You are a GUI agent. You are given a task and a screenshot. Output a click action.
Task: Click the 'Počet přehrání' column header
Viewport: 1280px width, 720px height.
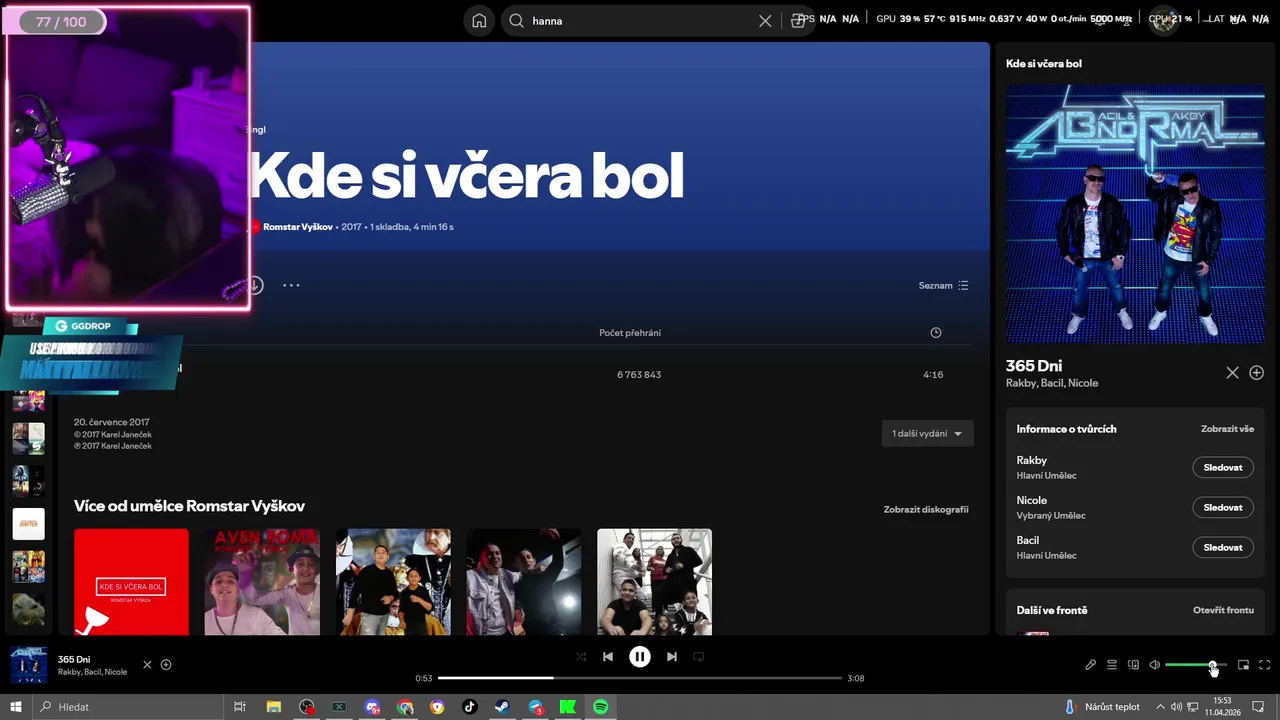point(630,333)
